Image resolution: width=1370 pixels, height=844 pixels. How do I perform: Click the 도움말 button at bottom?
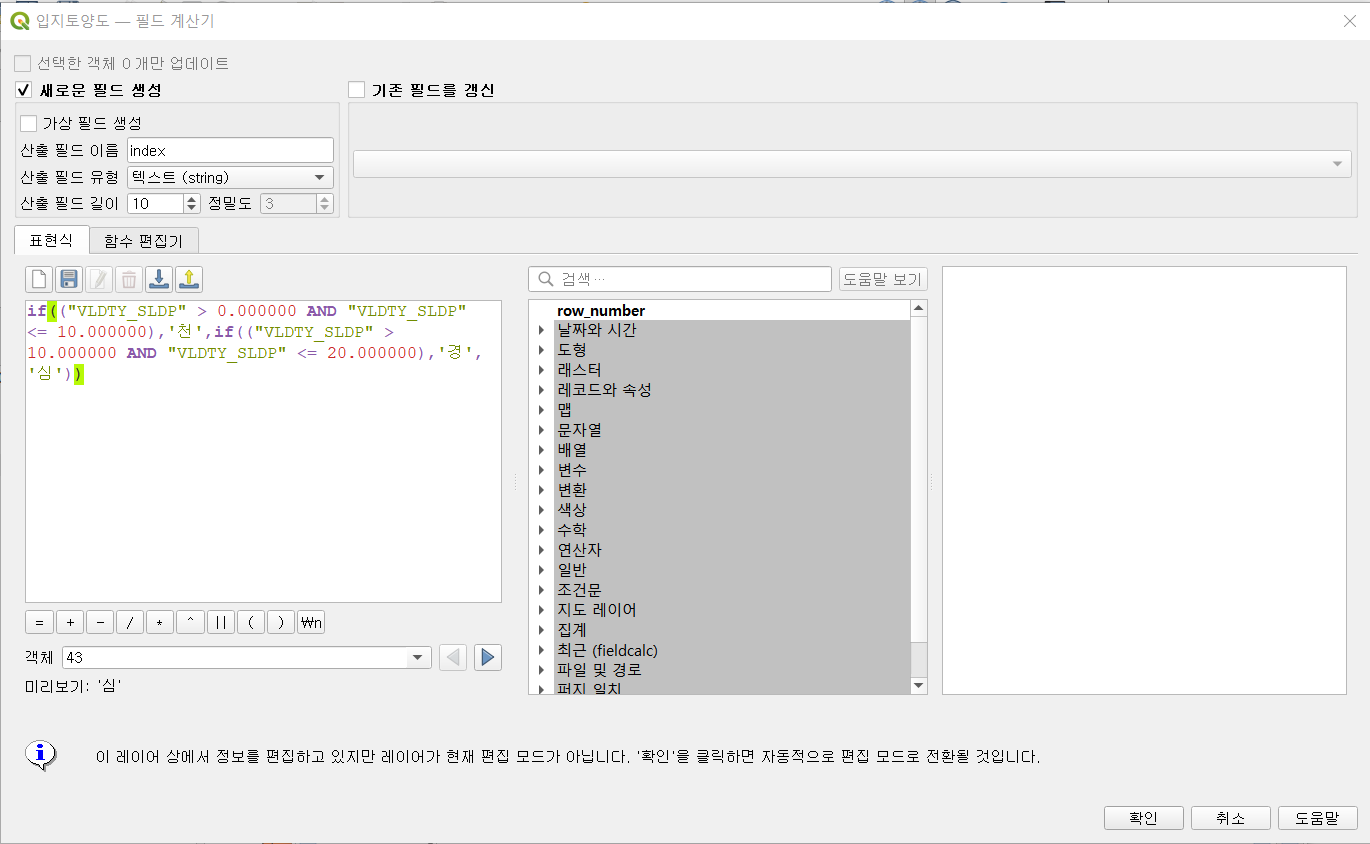(x=1318, y=818)
